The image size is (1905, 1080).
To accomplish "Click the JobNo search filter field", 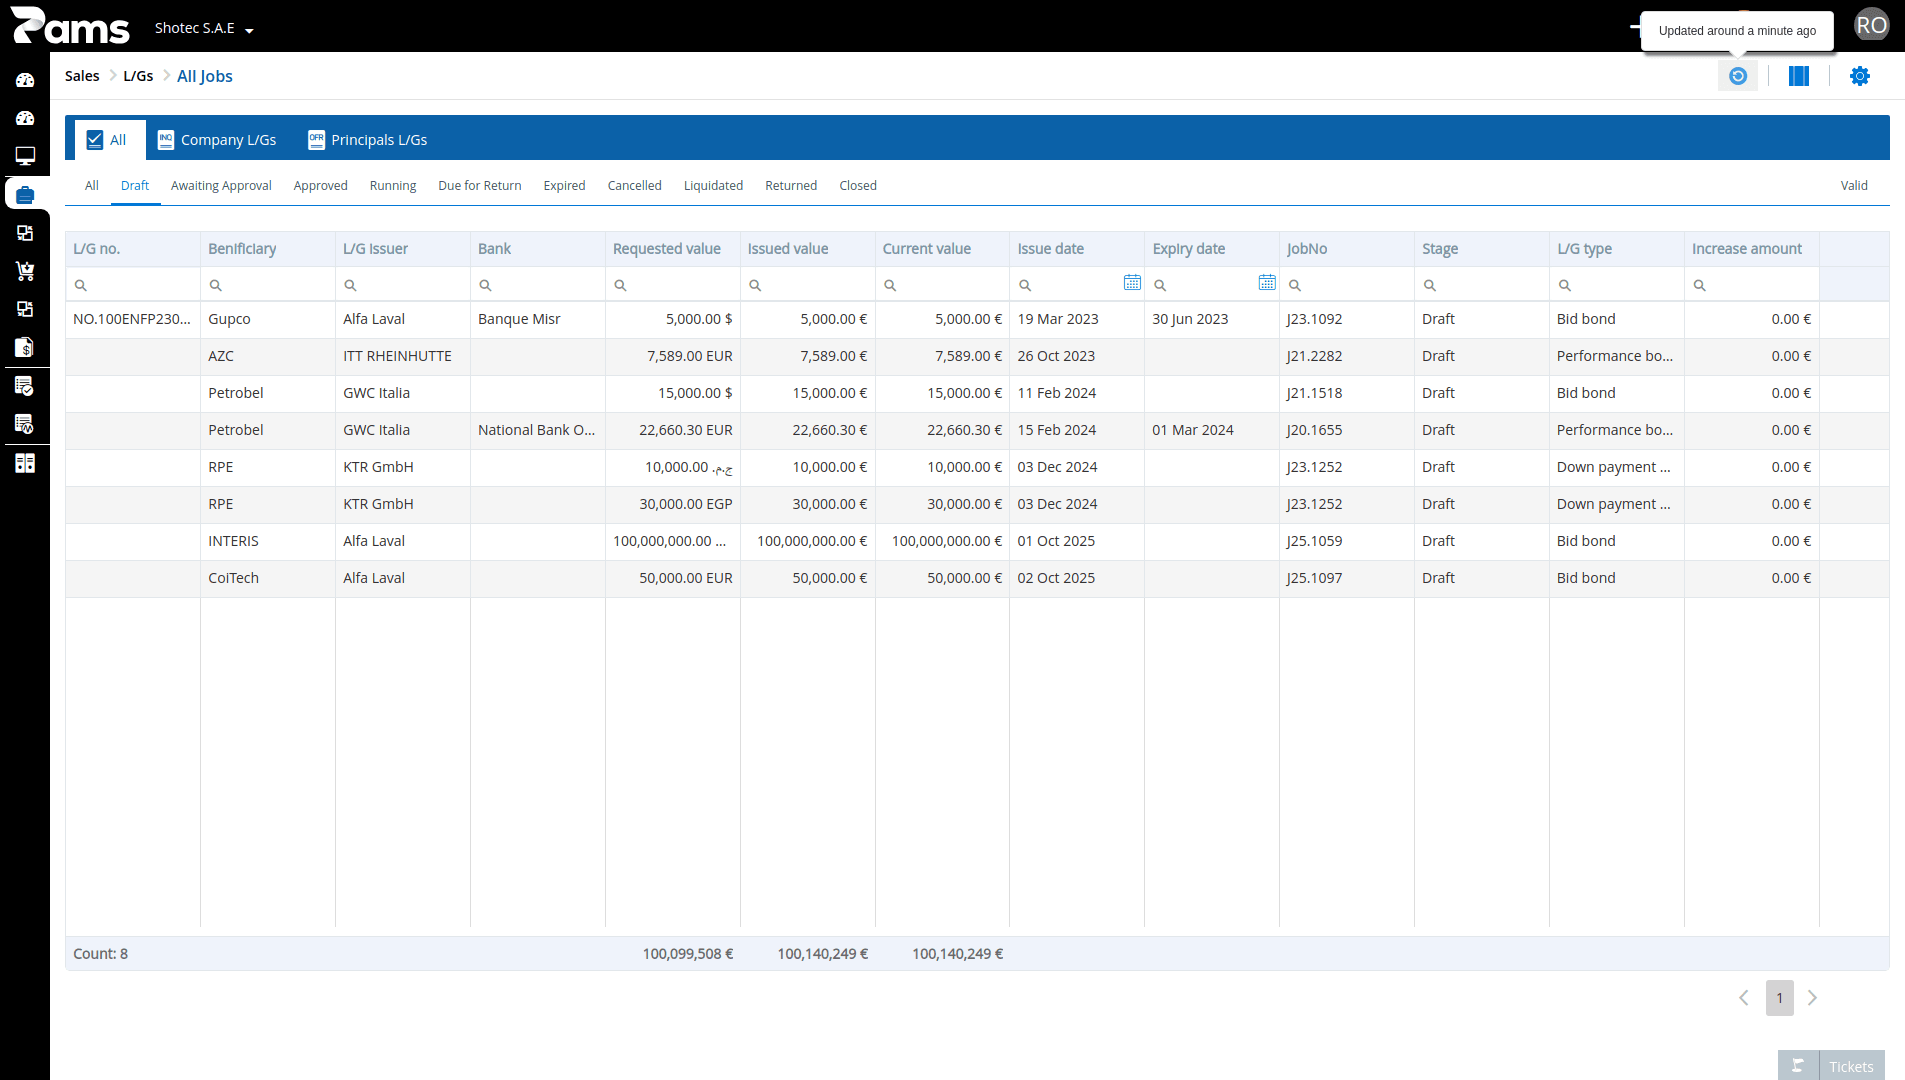I will 1347,285.
